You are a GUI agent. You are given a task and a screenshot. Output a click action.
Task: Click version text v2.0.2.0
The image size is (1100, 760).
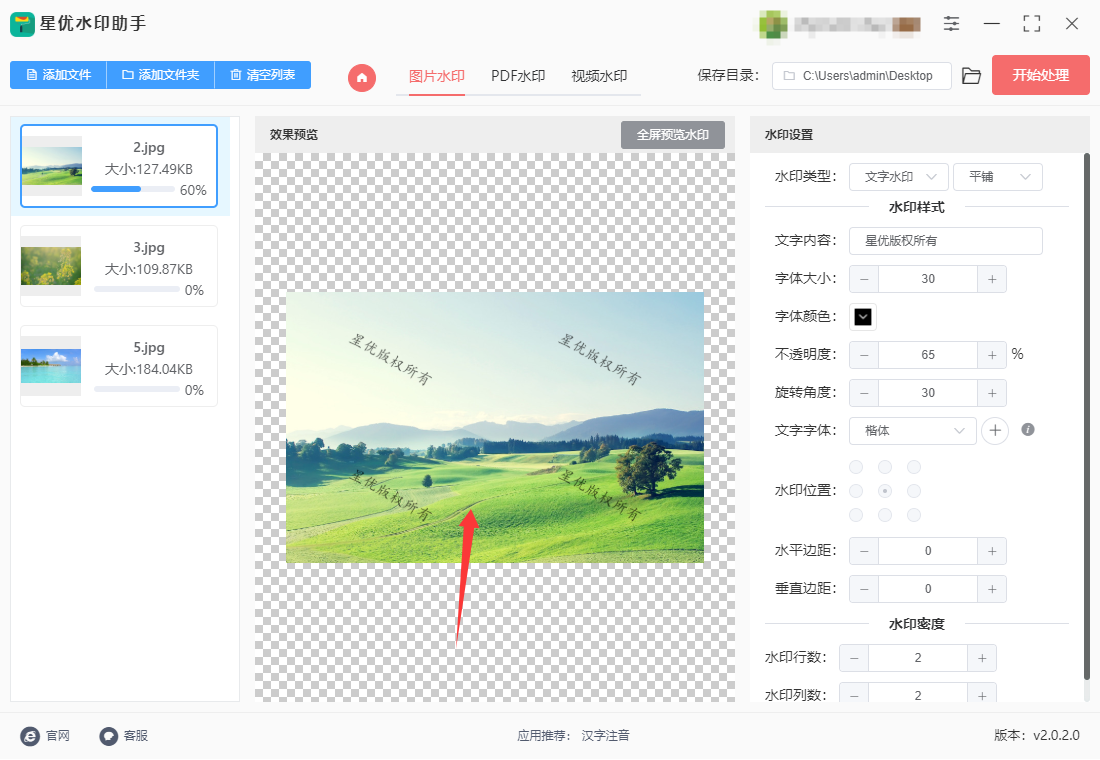tap(1056, 735)
